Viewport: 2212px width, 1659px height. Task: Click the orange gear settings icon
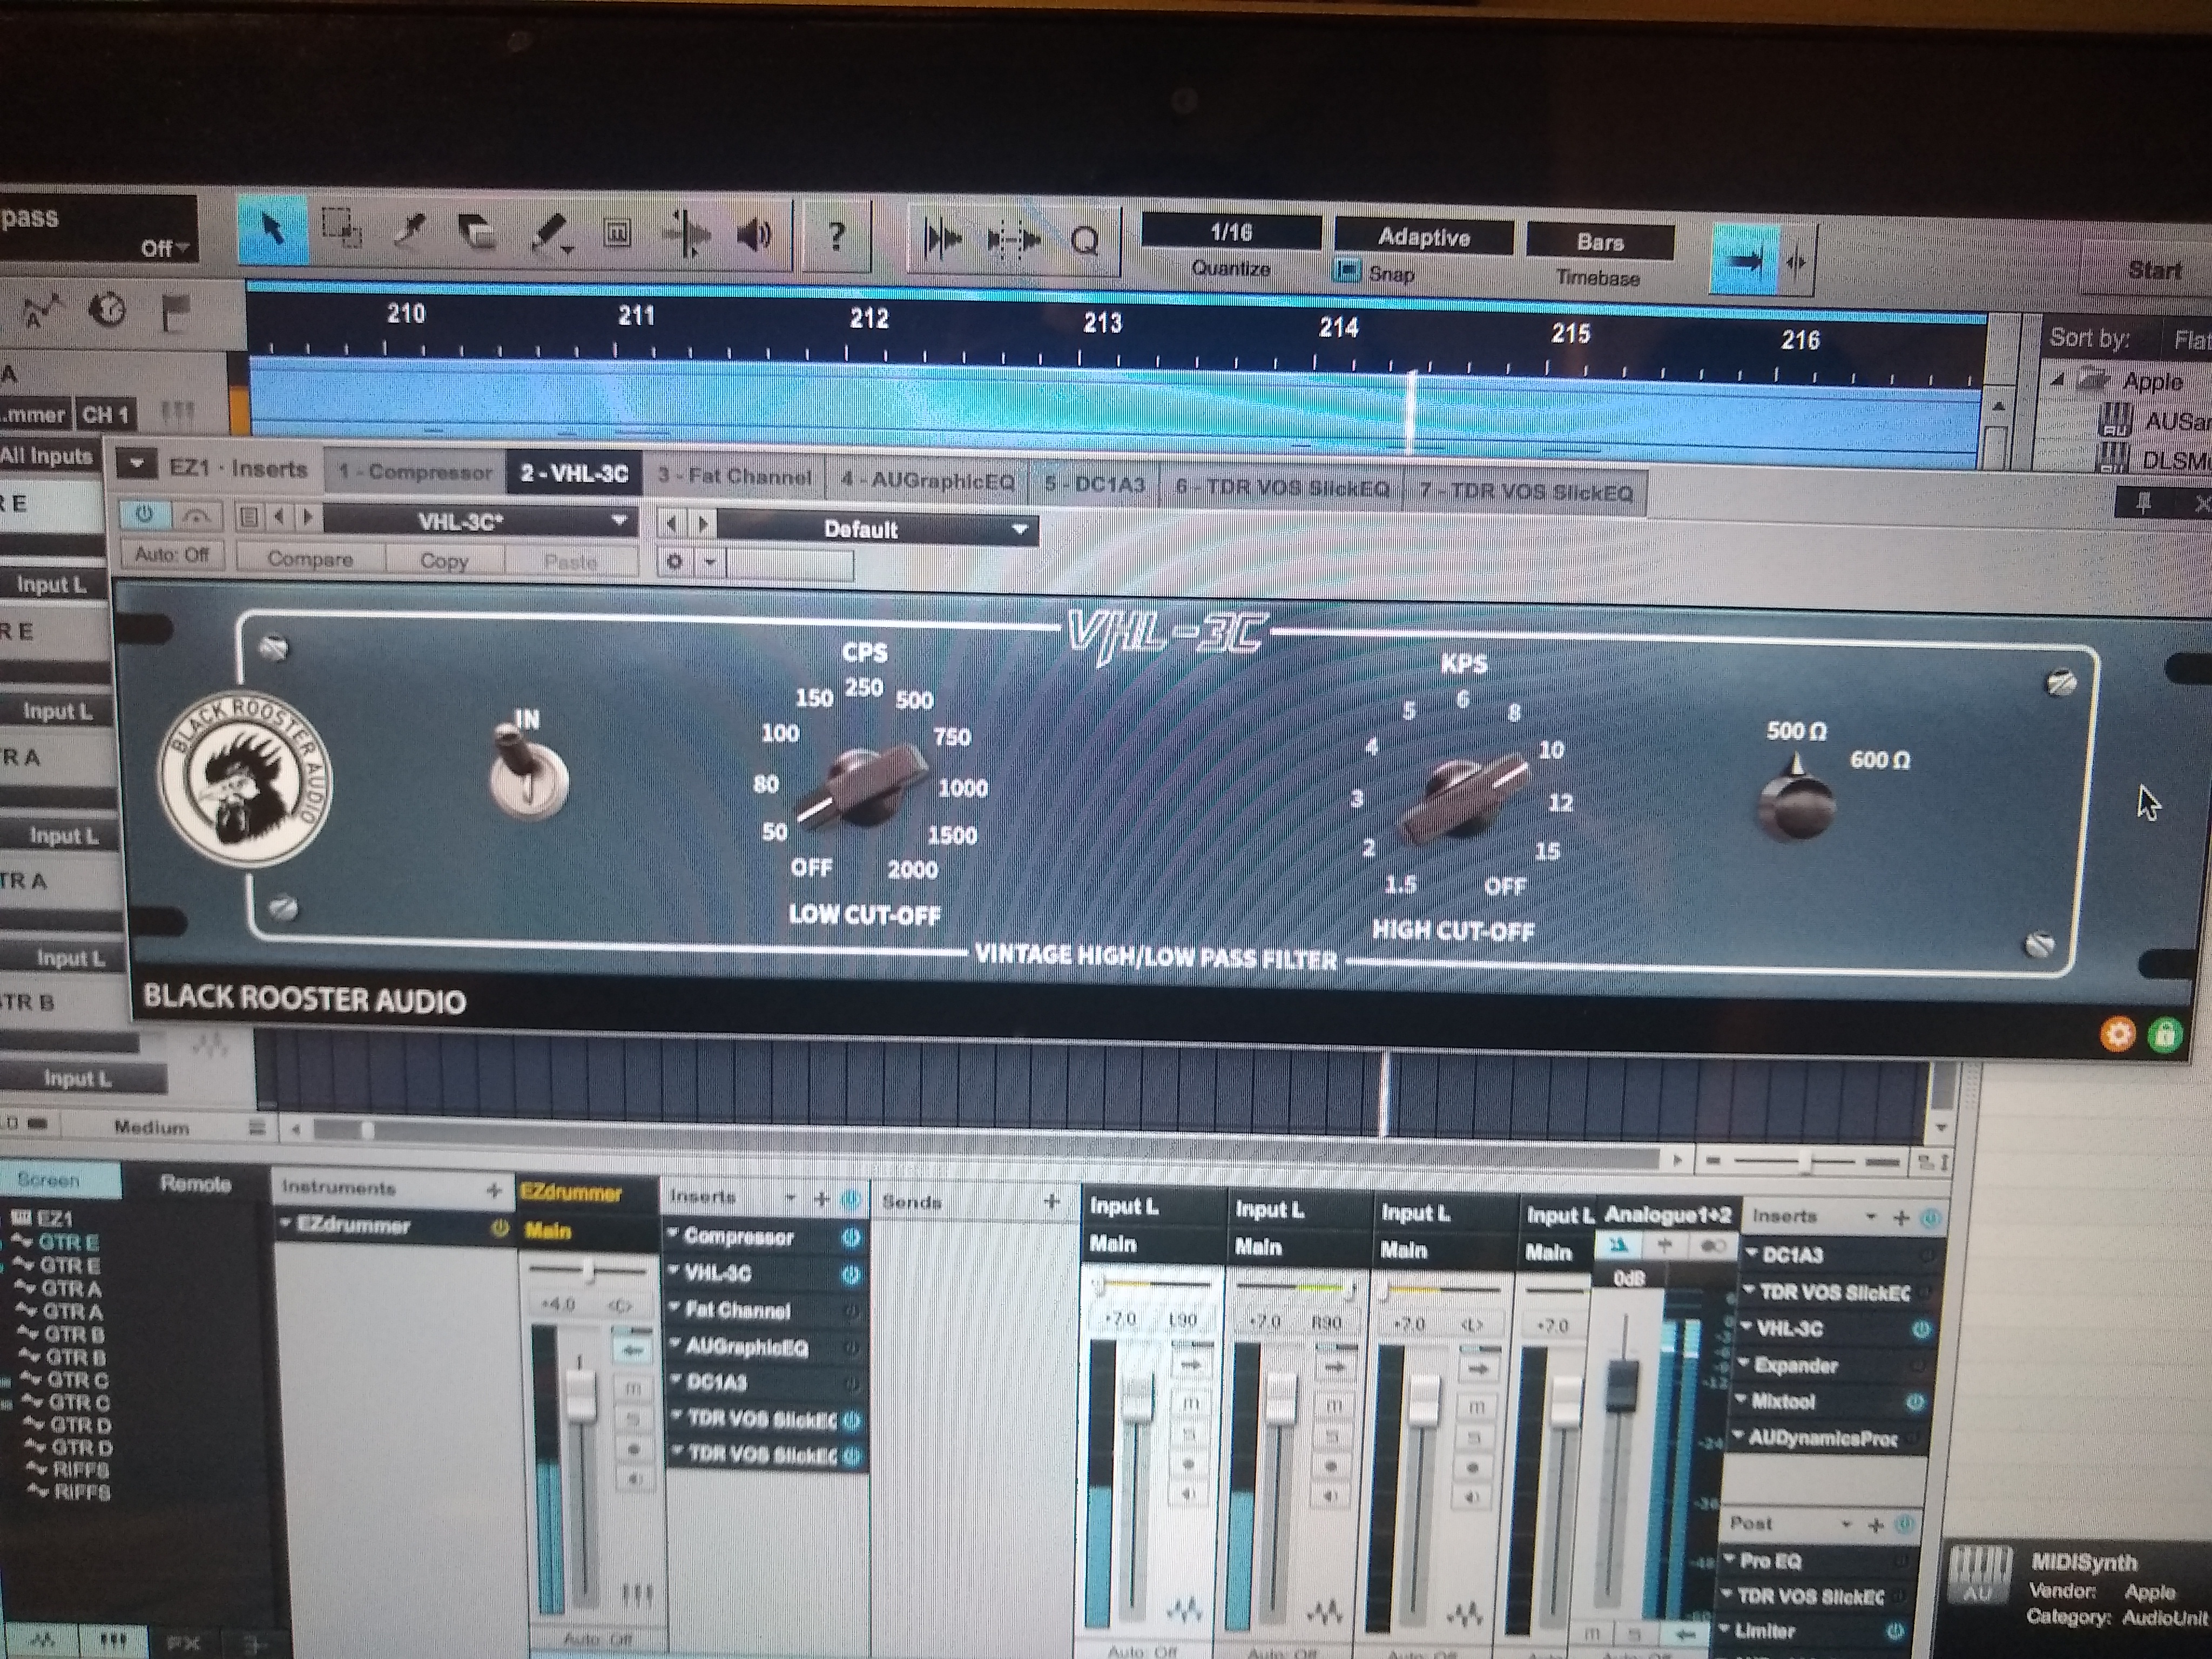(2117, 1033)
